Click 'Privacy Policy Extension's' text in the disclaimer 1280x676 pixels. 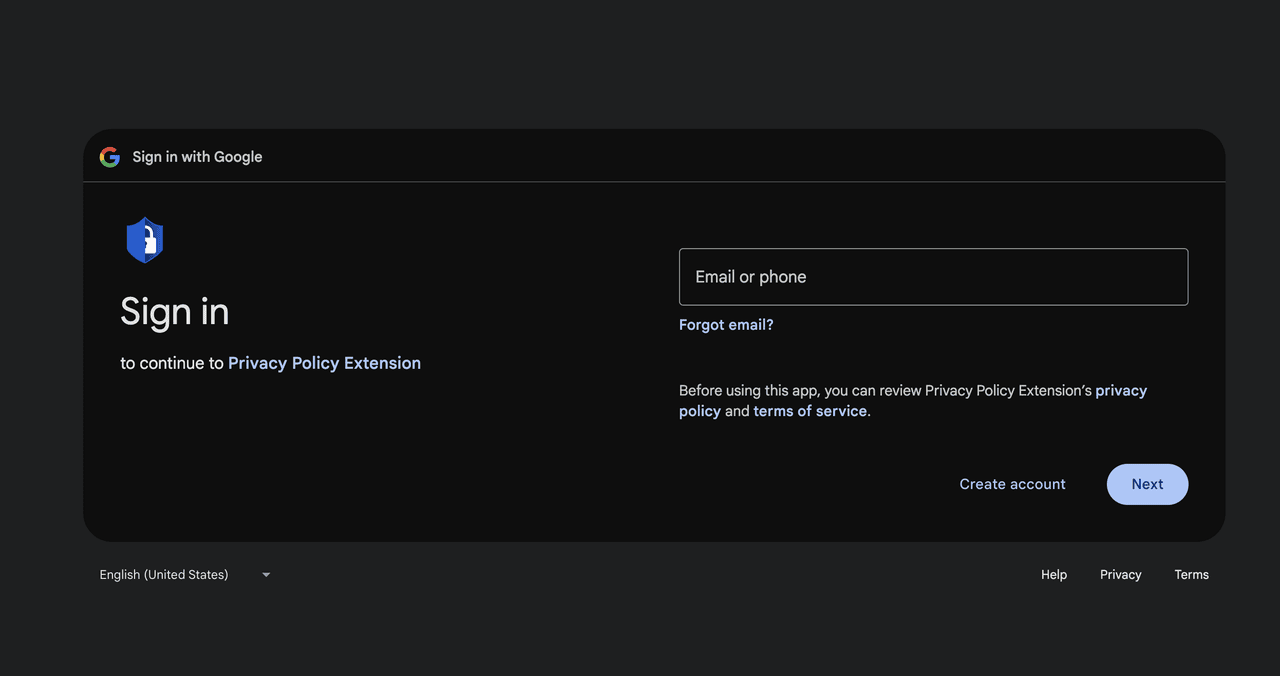(1008, 390)
